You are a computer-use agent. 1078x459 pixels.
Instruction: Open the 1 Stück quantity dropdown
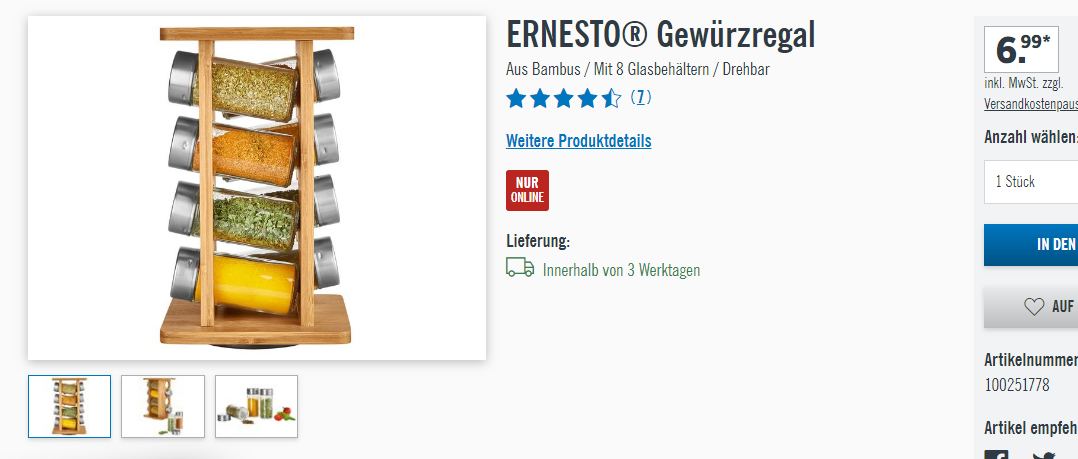pyautogui.click(x=1031, y=182)
